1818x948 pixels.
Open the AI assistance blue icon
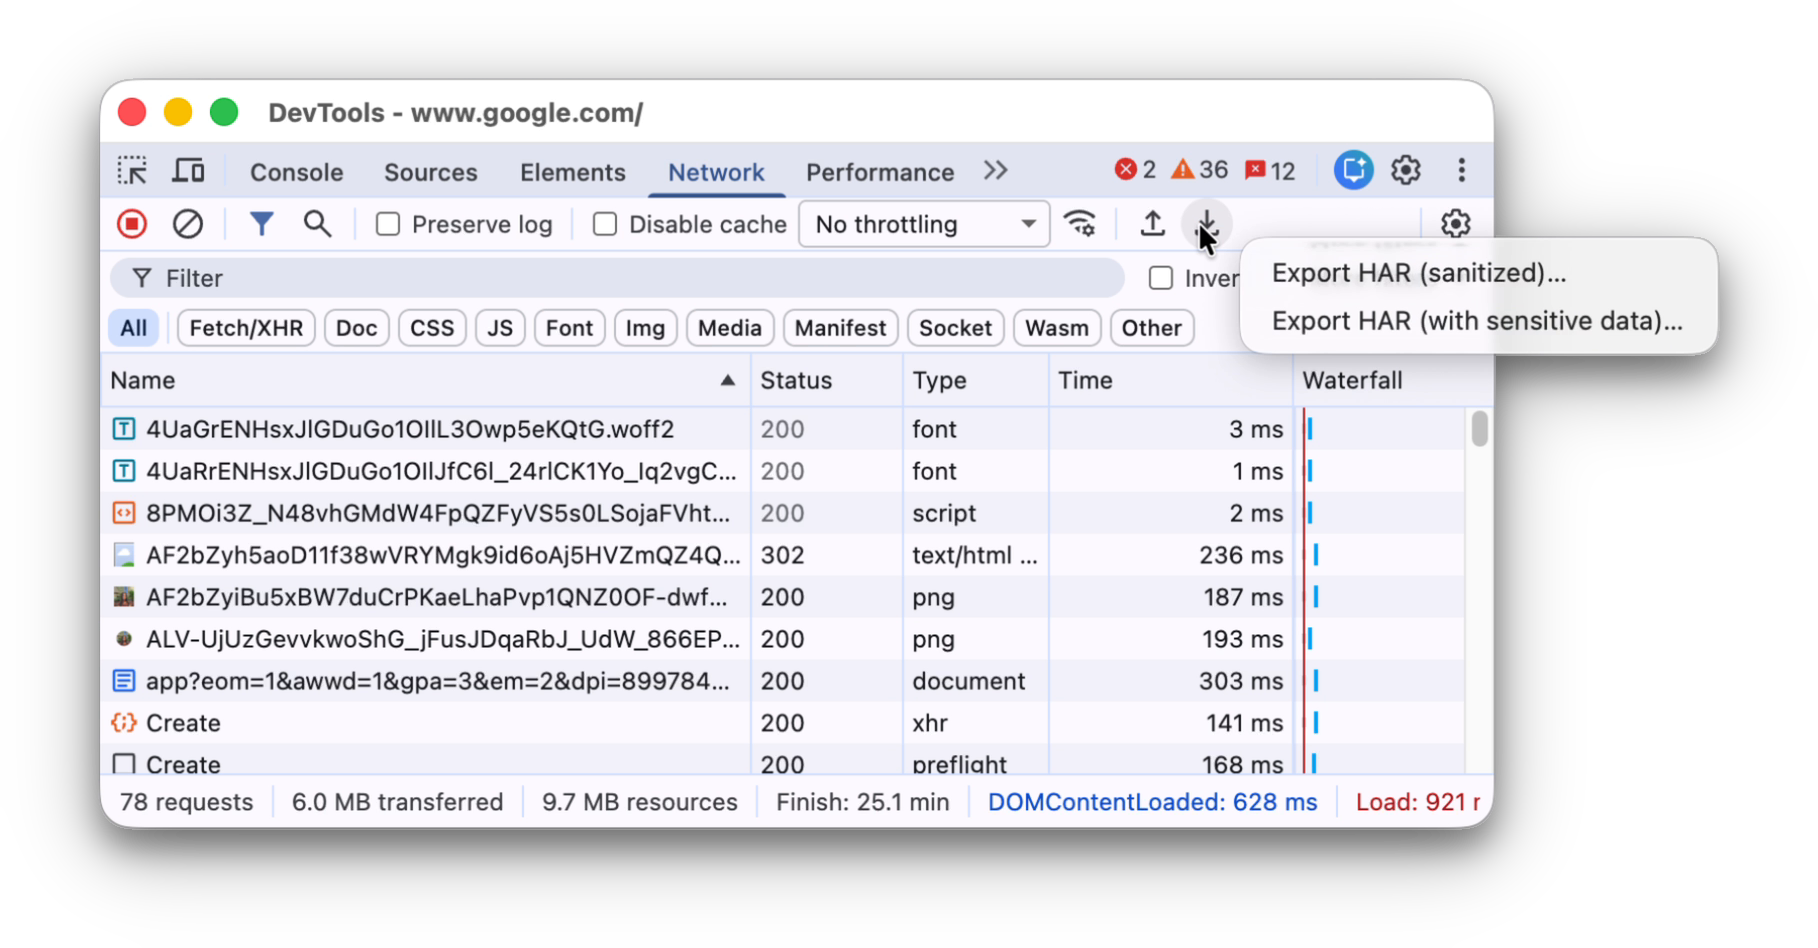click(1353, 170)
